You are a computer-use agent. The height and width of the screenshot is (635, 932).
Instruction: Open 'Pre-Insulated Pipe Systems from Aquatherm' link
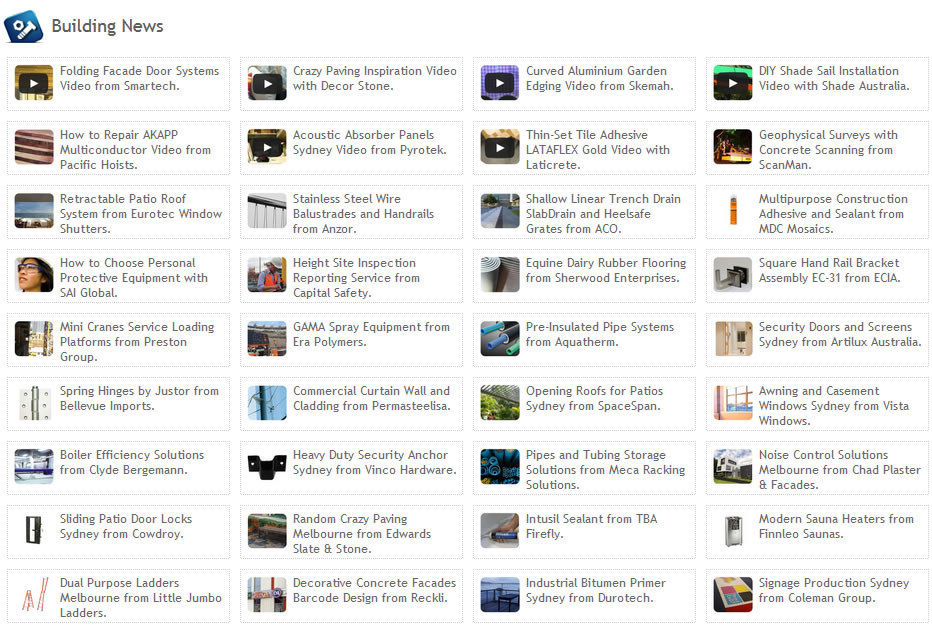tap(600, 335)
